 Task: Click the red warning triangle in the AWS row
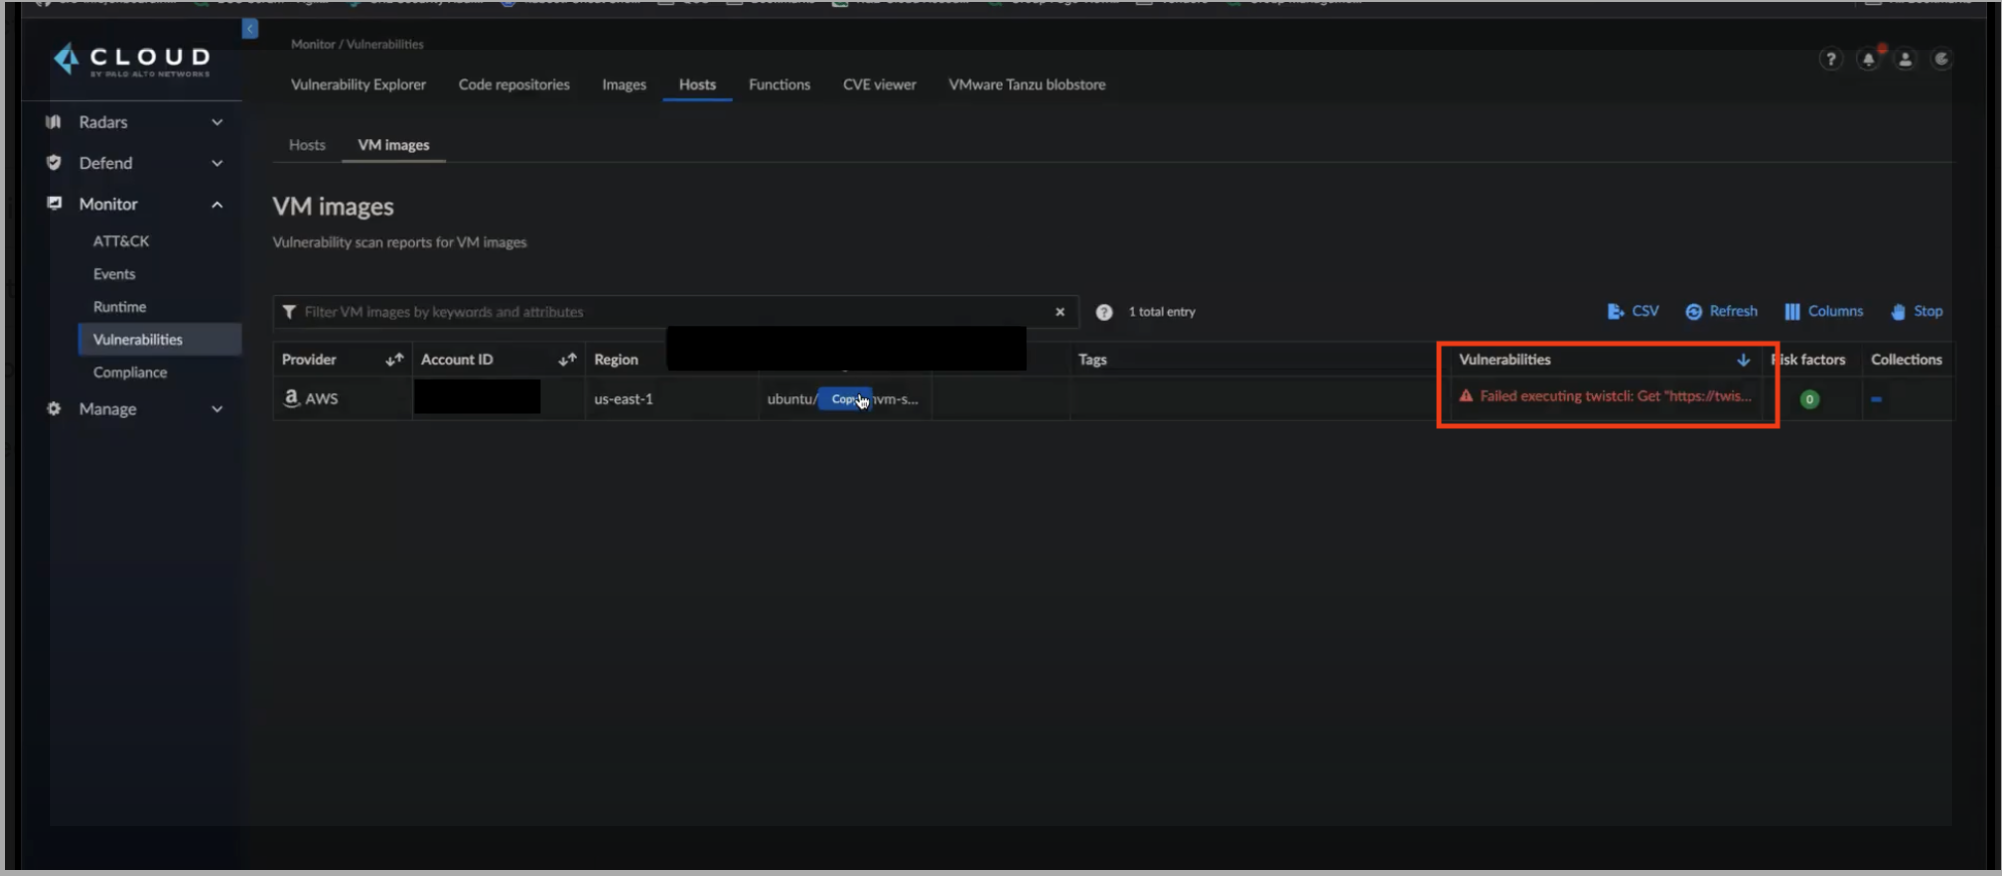[x=1466, y=396]
